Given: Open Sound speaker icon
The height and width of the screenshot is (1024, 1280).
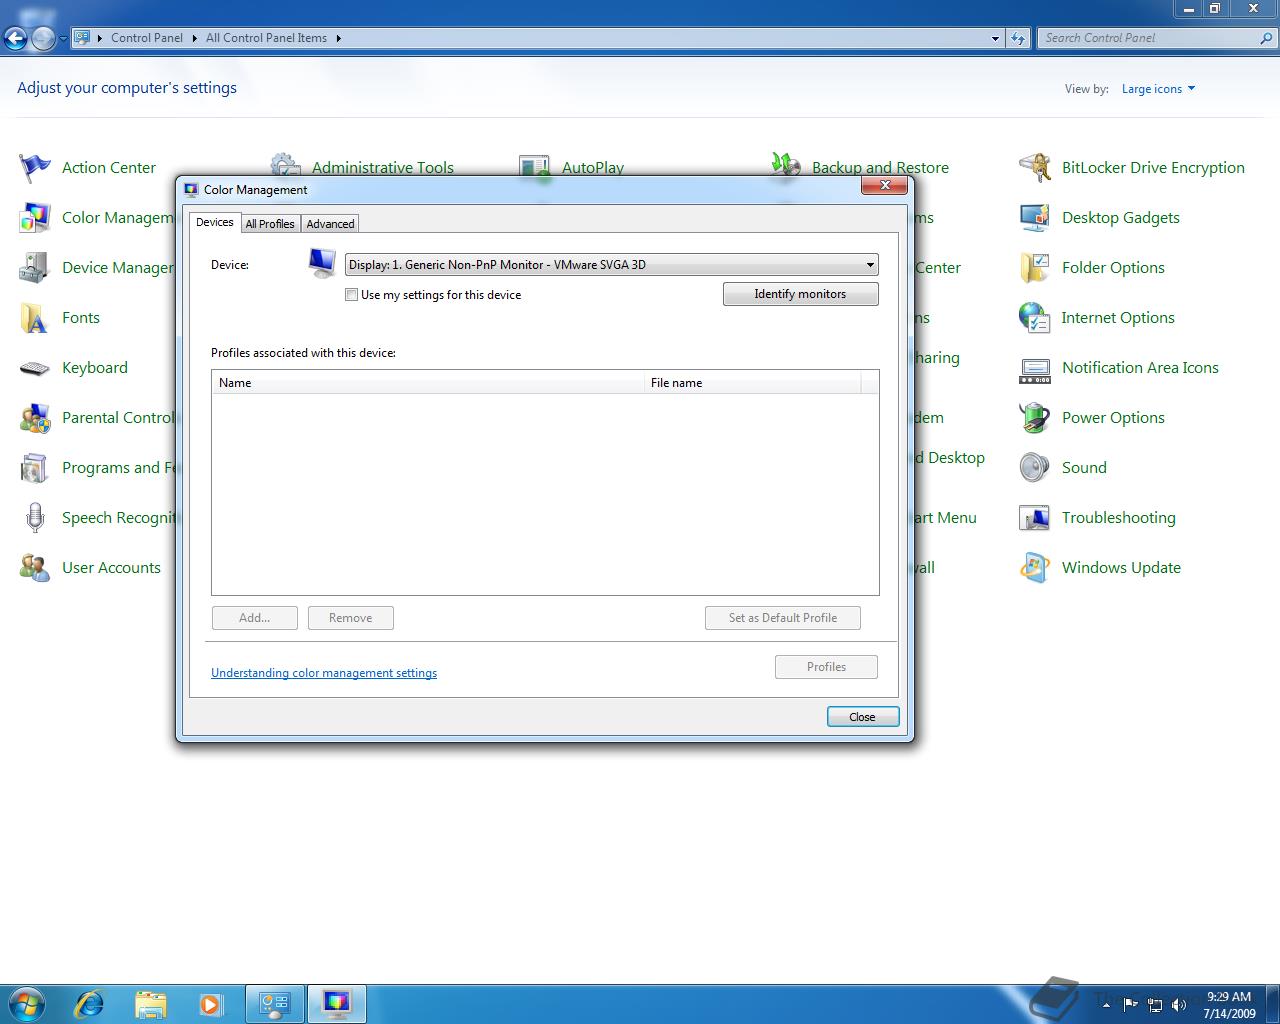Looking at the screenshot, I should 1035,467.
